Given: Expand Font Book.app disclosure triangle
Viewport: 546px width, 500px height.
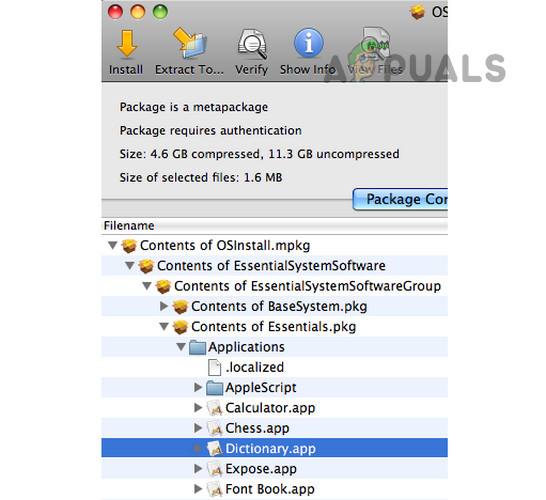Looking at the screenshot, I should (x=198, y=489).
